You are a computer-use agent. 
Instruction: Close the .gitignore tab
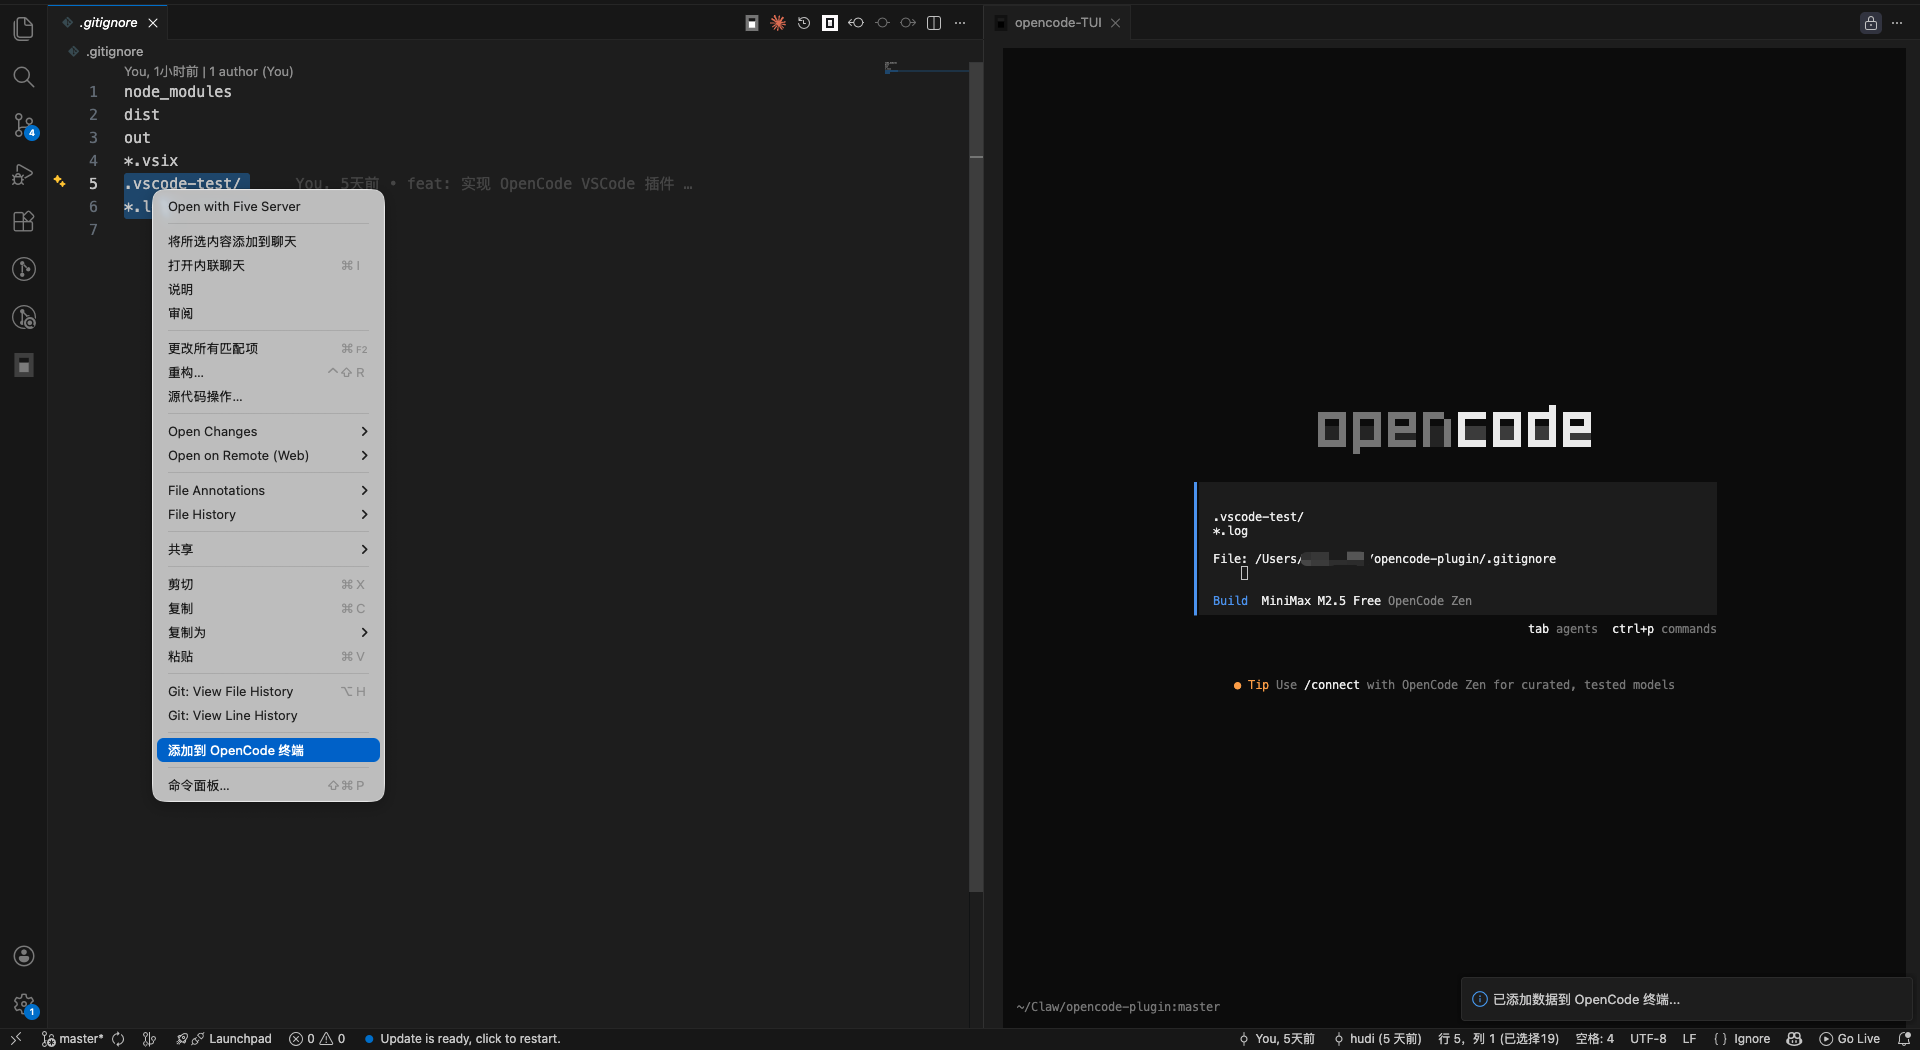coord(153,23)
